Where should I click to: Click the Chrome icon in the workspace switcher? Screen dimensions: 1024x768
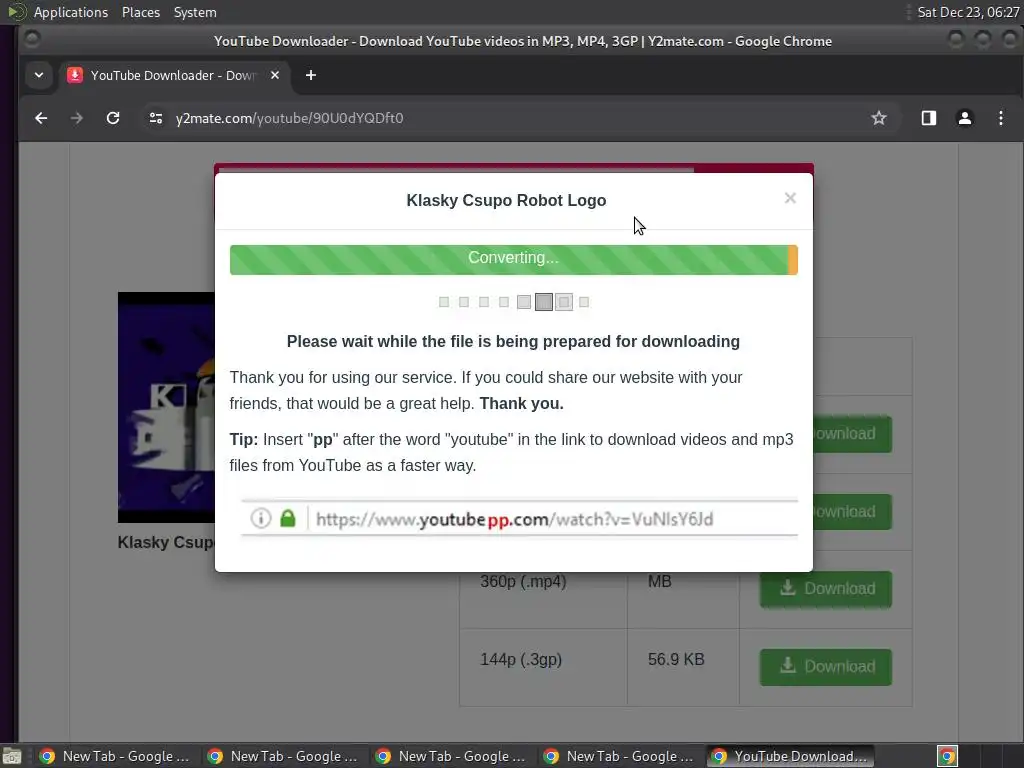pos(947,756)
